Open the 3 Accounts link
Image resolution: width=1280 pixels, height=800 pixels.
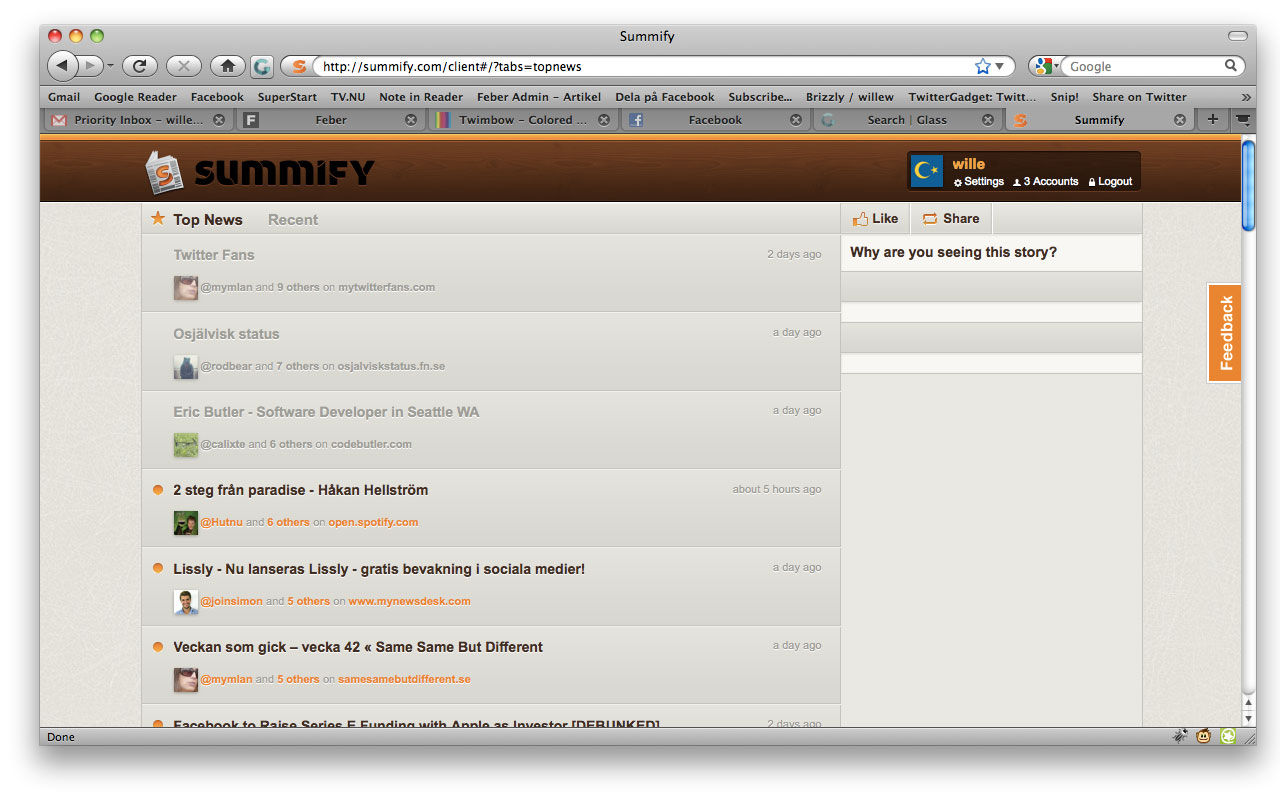pos(1046,182)
